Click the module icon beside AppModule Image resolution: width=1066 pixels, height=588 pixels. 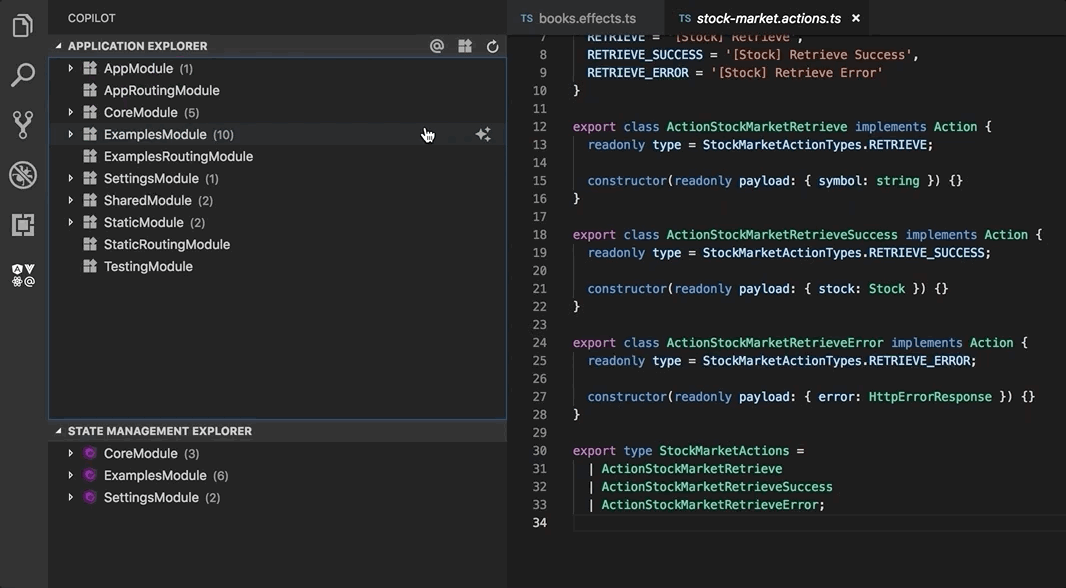pyautogui.click(x=90, y=69)
